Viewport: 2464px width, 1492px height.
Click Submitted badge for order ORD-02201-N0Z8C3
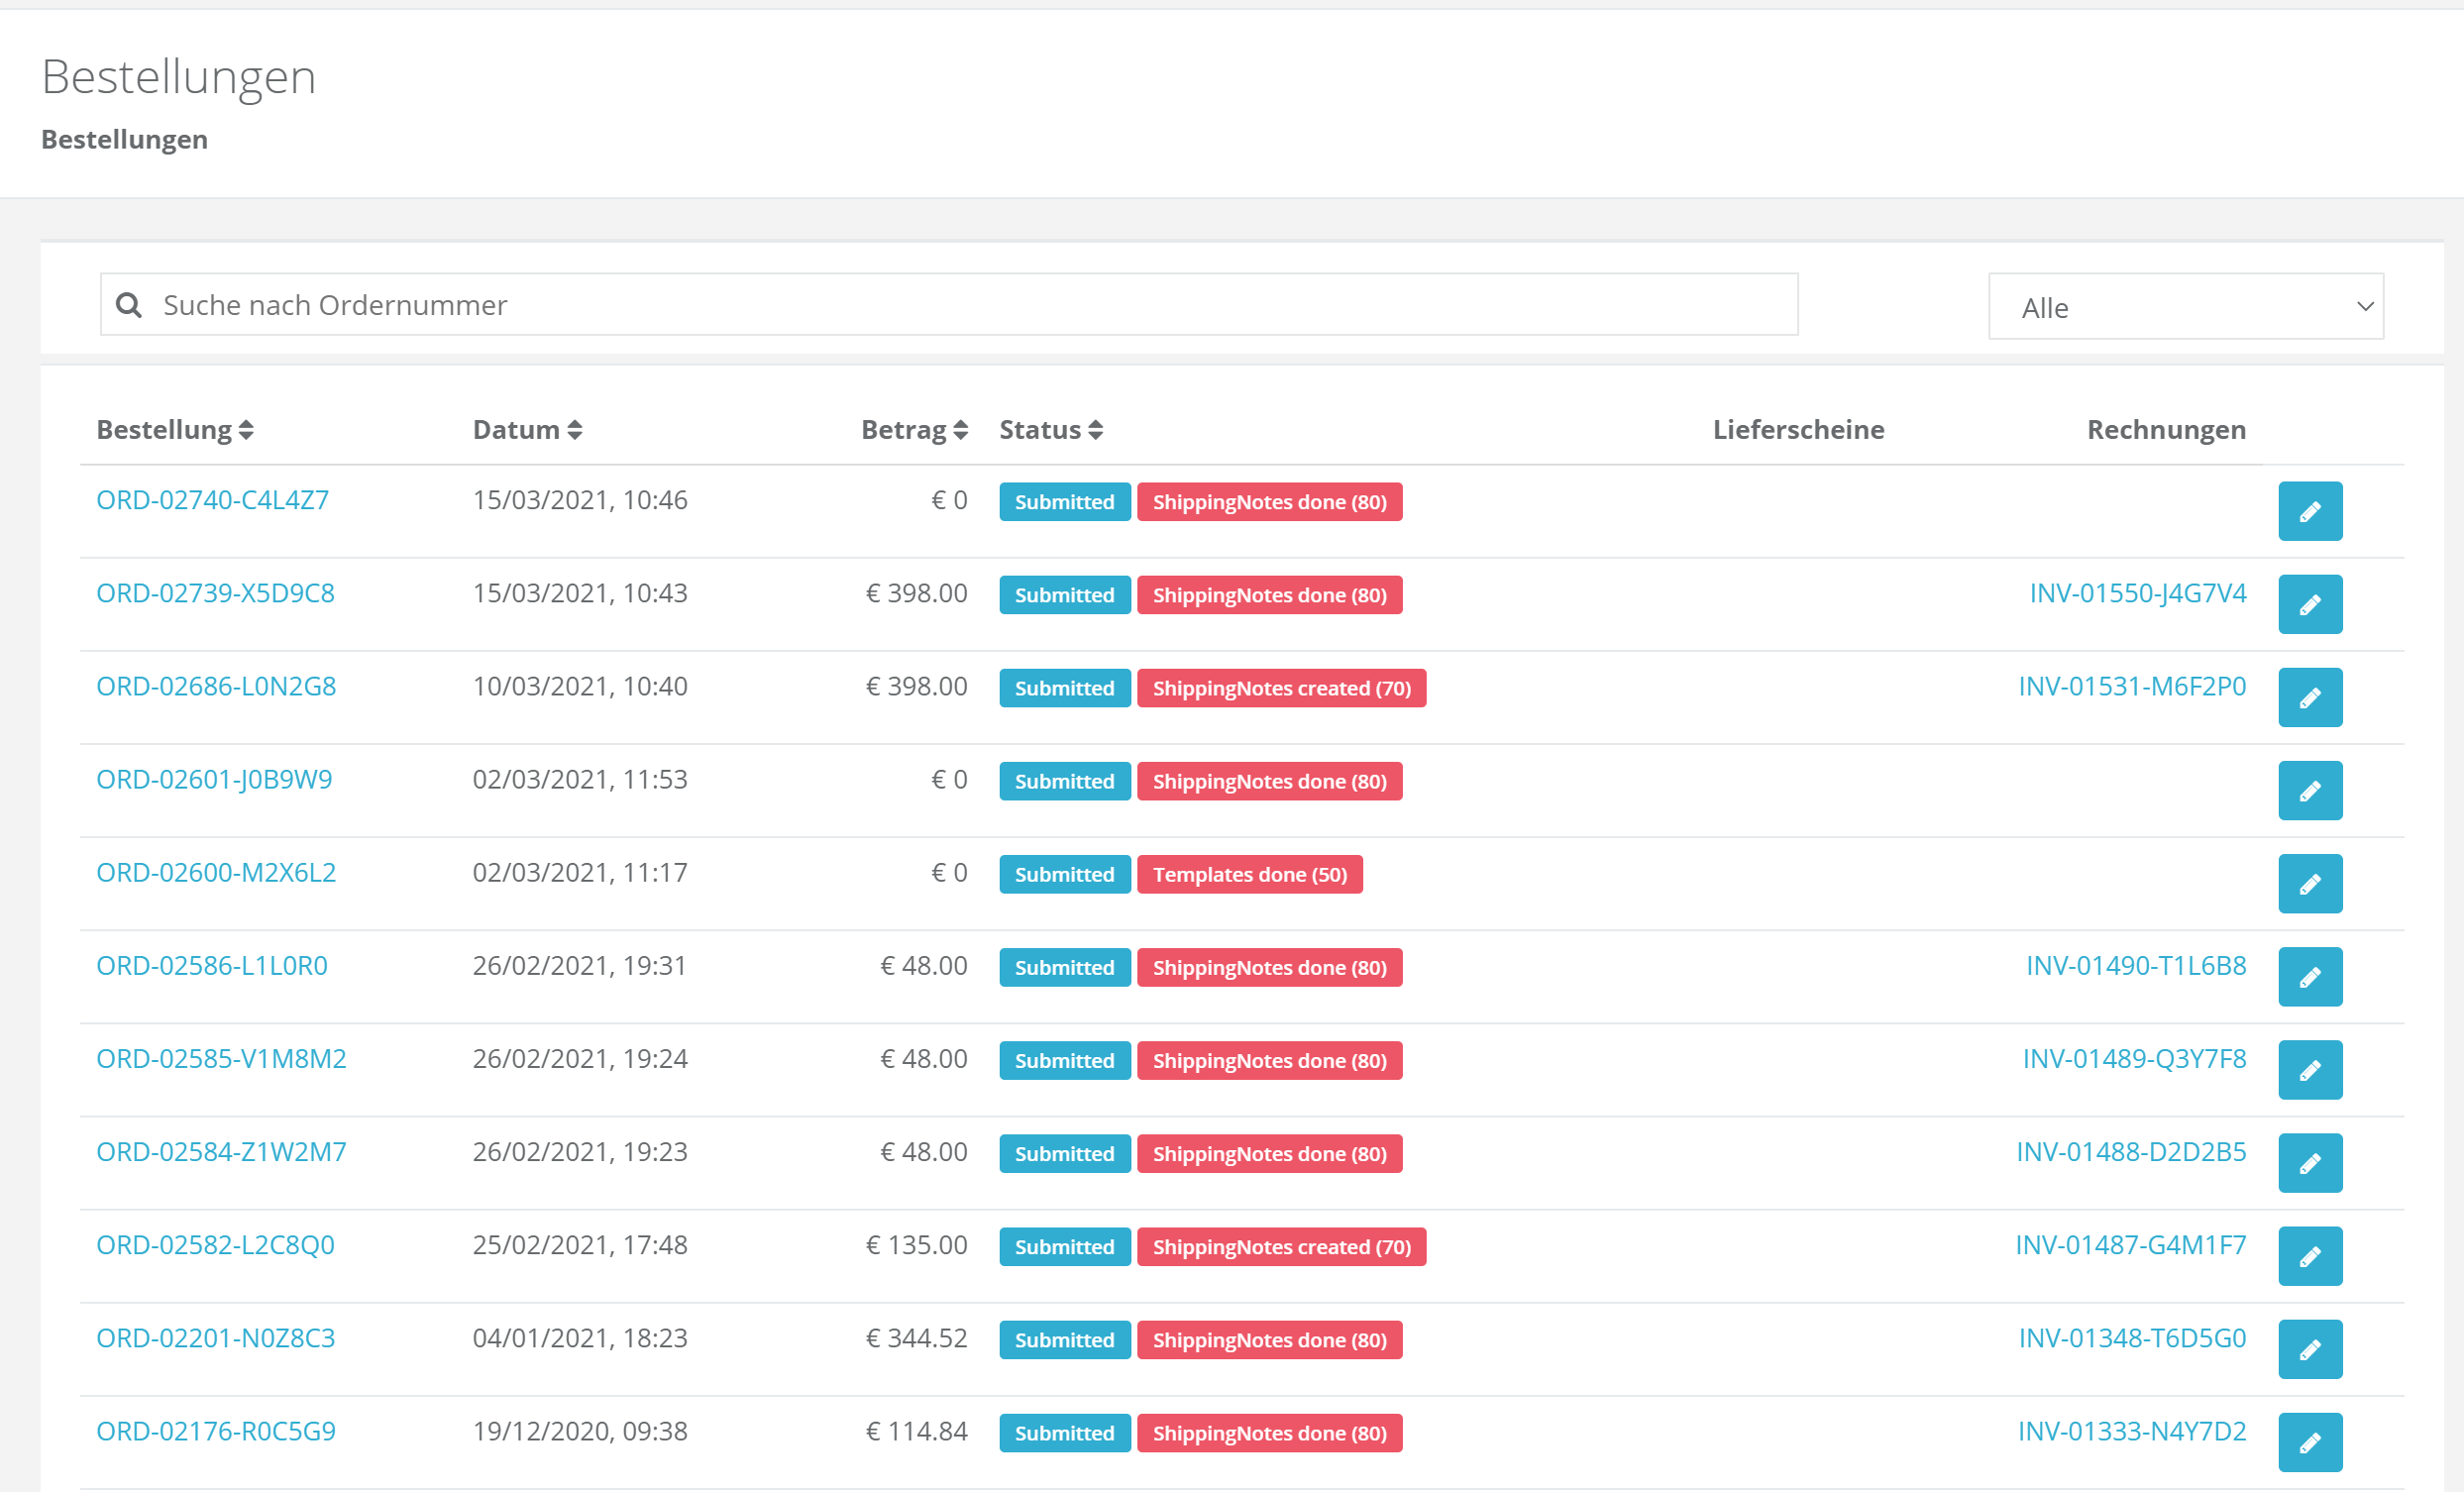[1065, 1340]
